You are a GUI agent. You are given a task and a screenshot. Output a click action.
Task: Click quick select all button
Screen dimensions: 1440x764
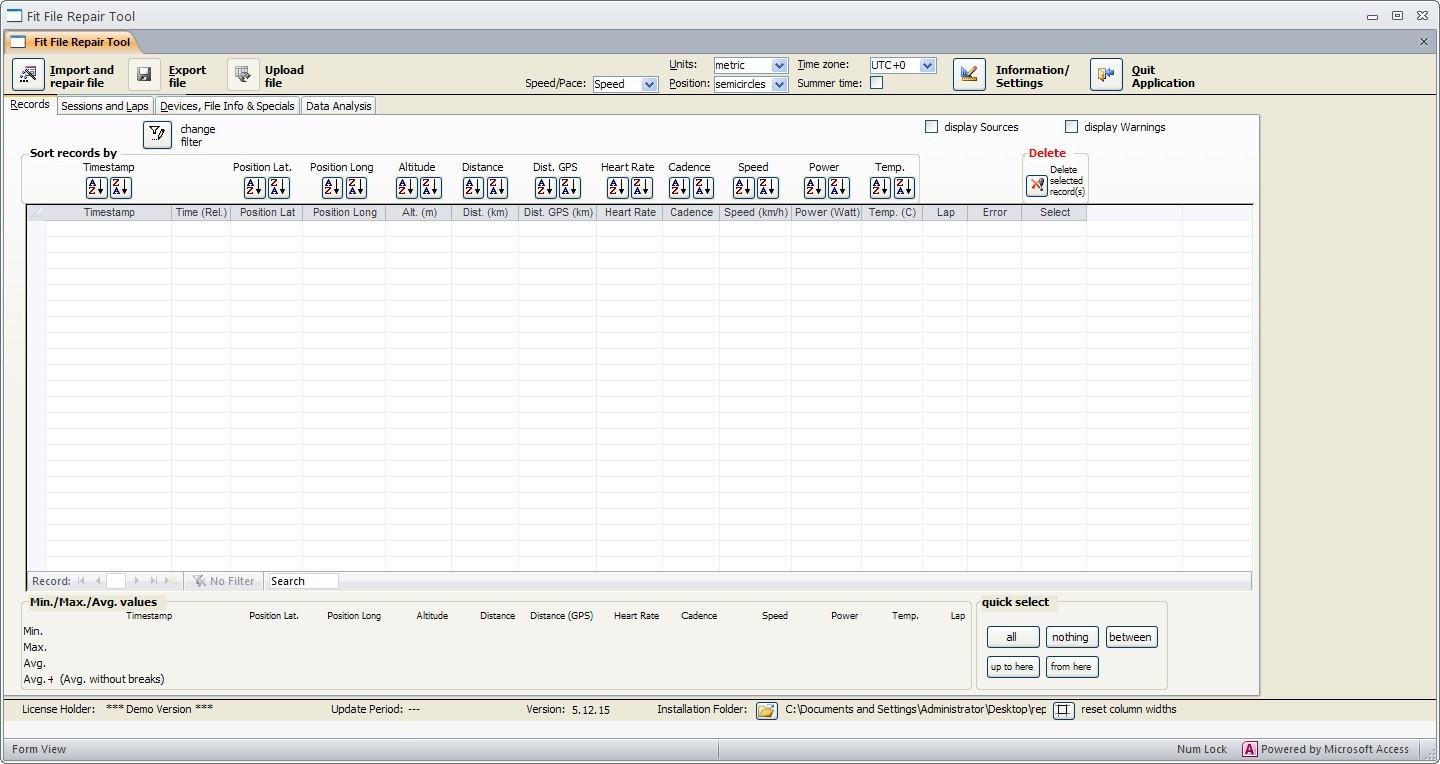pos(1012,637)
